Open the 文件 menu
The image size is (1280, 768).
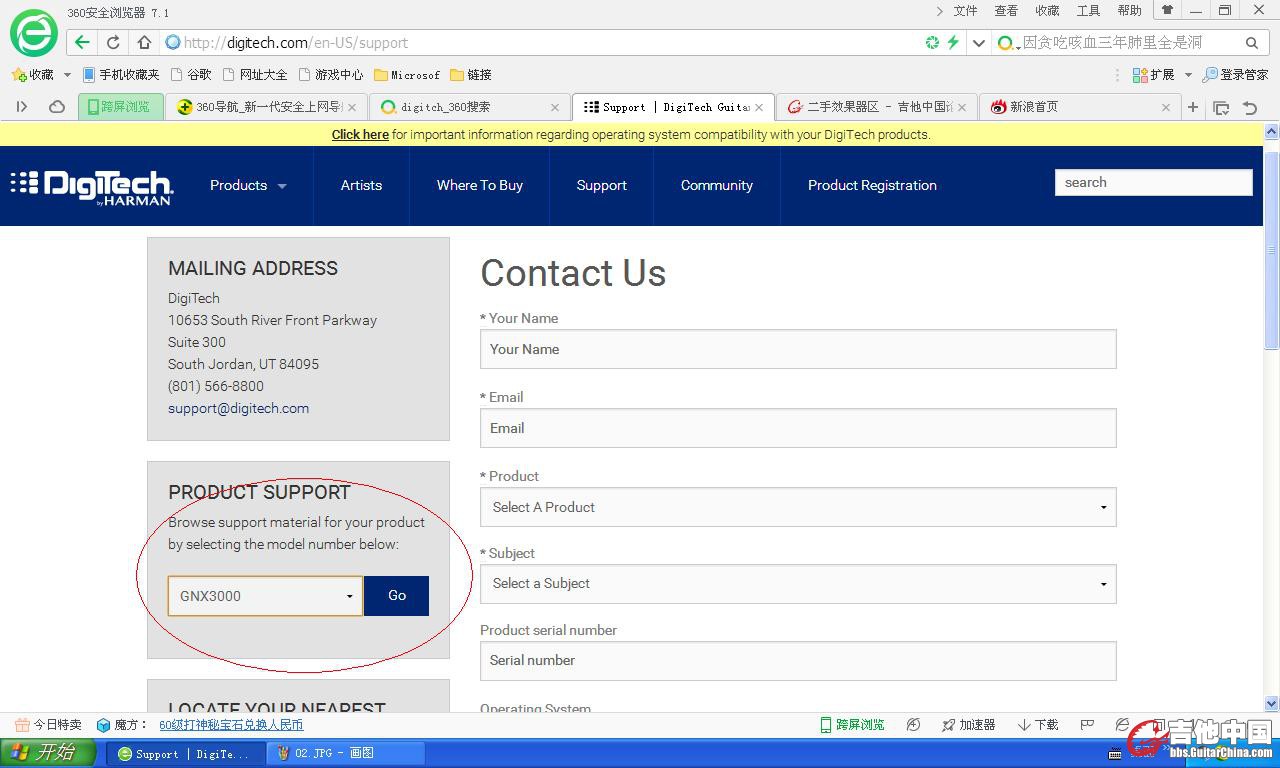965,10
